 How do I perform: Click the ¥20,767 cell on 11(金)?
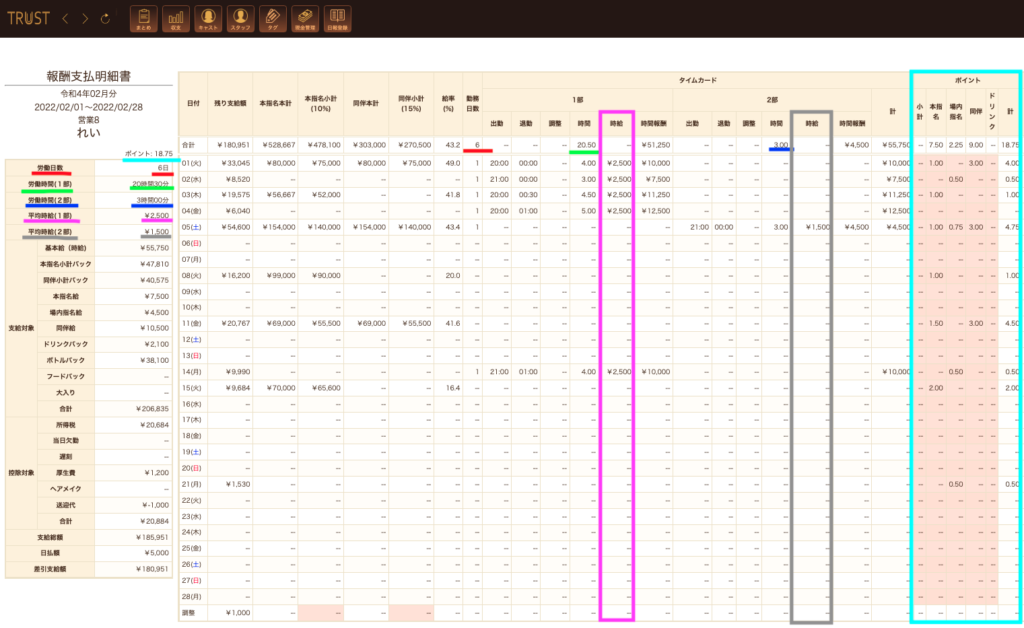coord(236,323)
